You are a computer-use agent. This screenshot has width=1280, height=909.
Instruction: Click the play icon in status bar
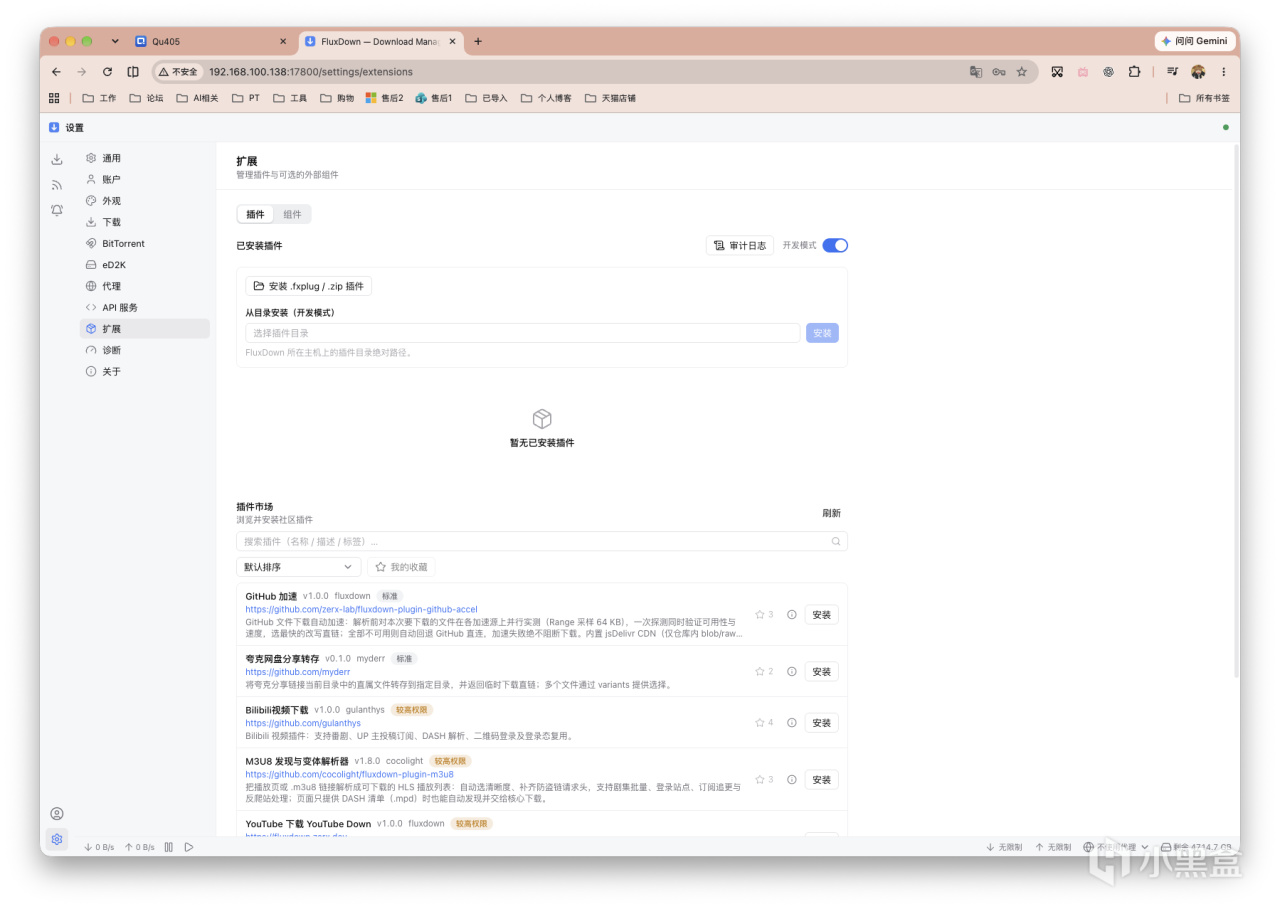(x=189, y=847)
